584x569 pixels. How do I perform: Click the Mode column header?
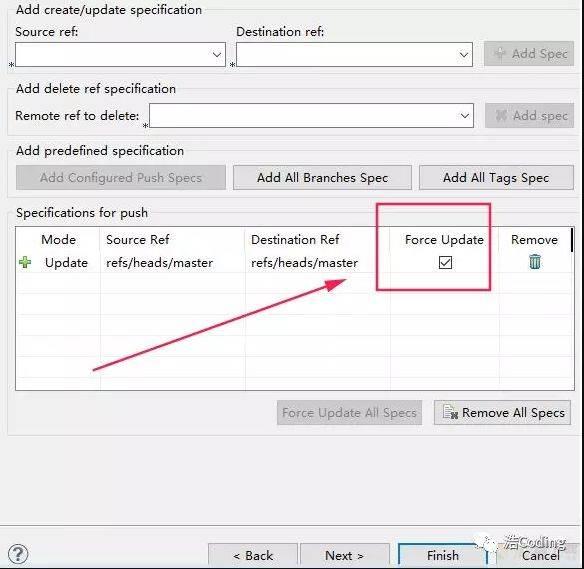[58, 239]
